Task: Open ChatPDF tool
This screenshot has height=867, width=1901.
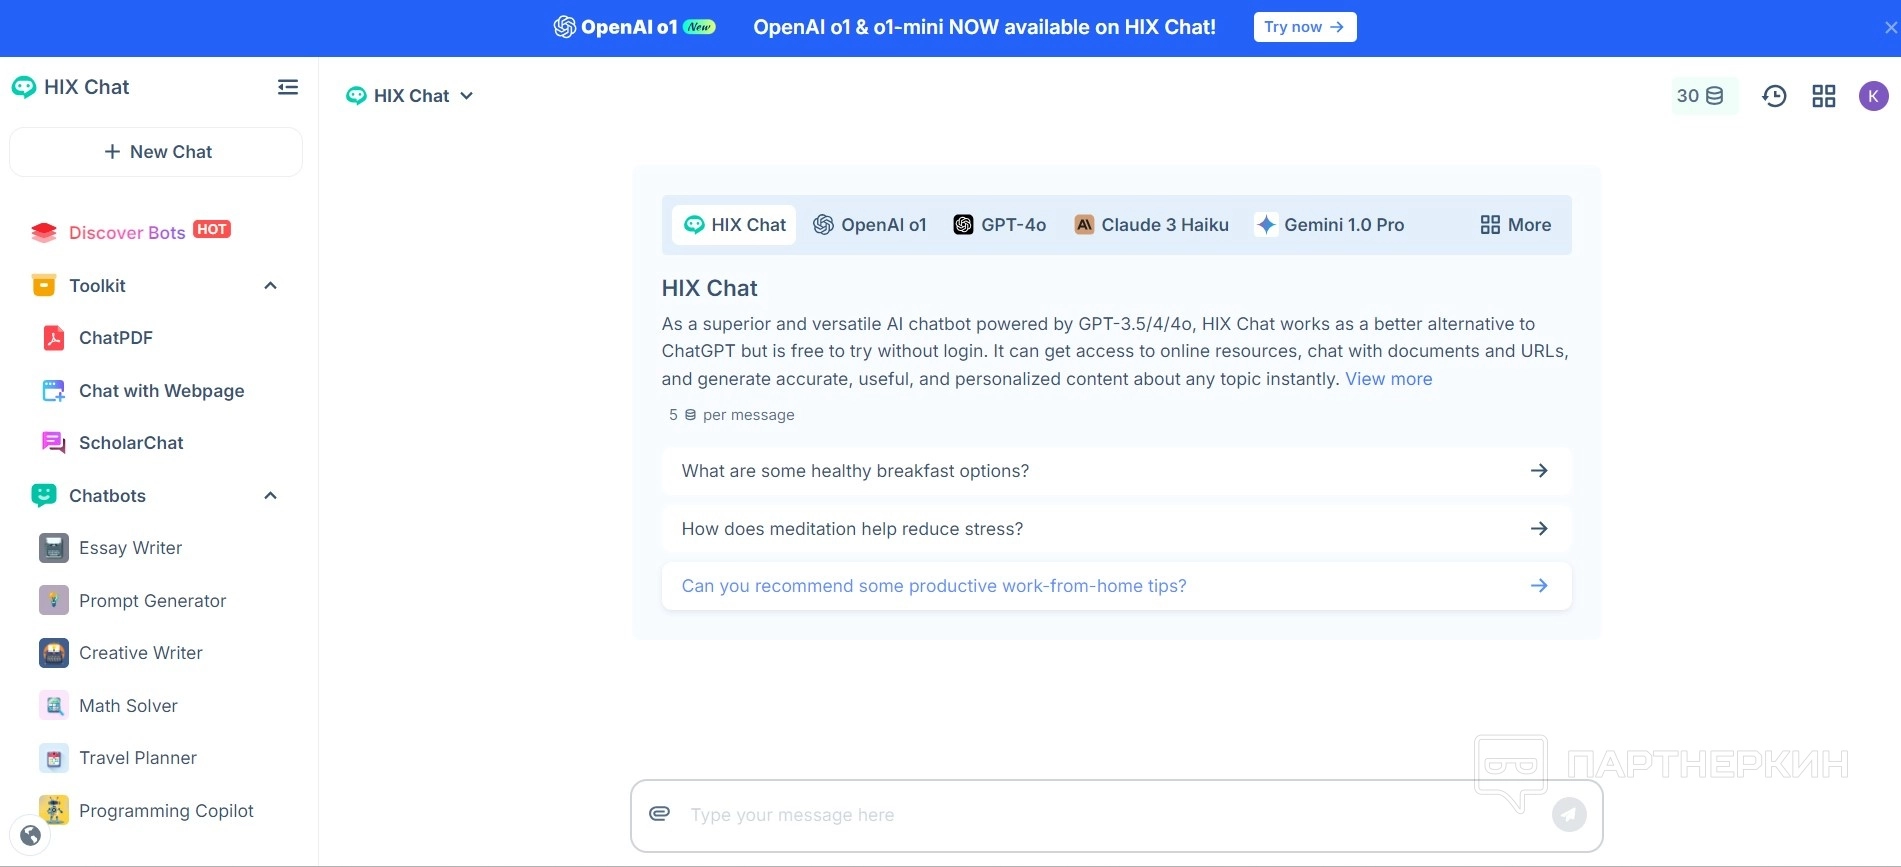Action: point(116,338)
